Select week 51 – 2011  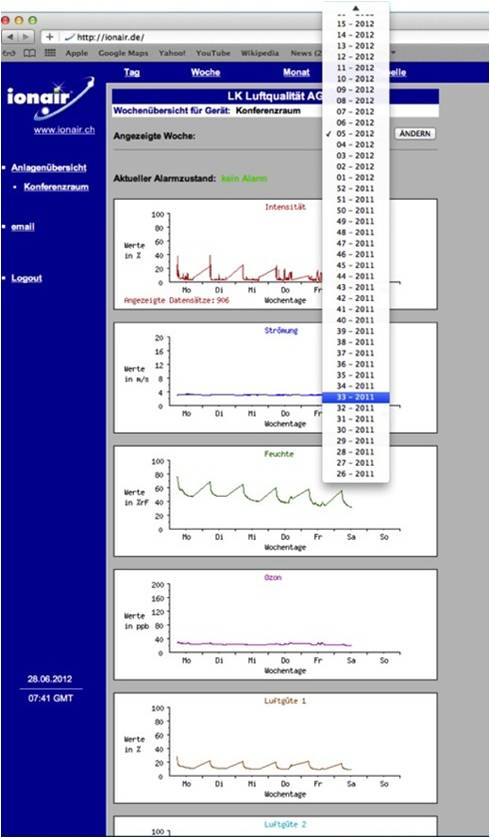(356, 199)
